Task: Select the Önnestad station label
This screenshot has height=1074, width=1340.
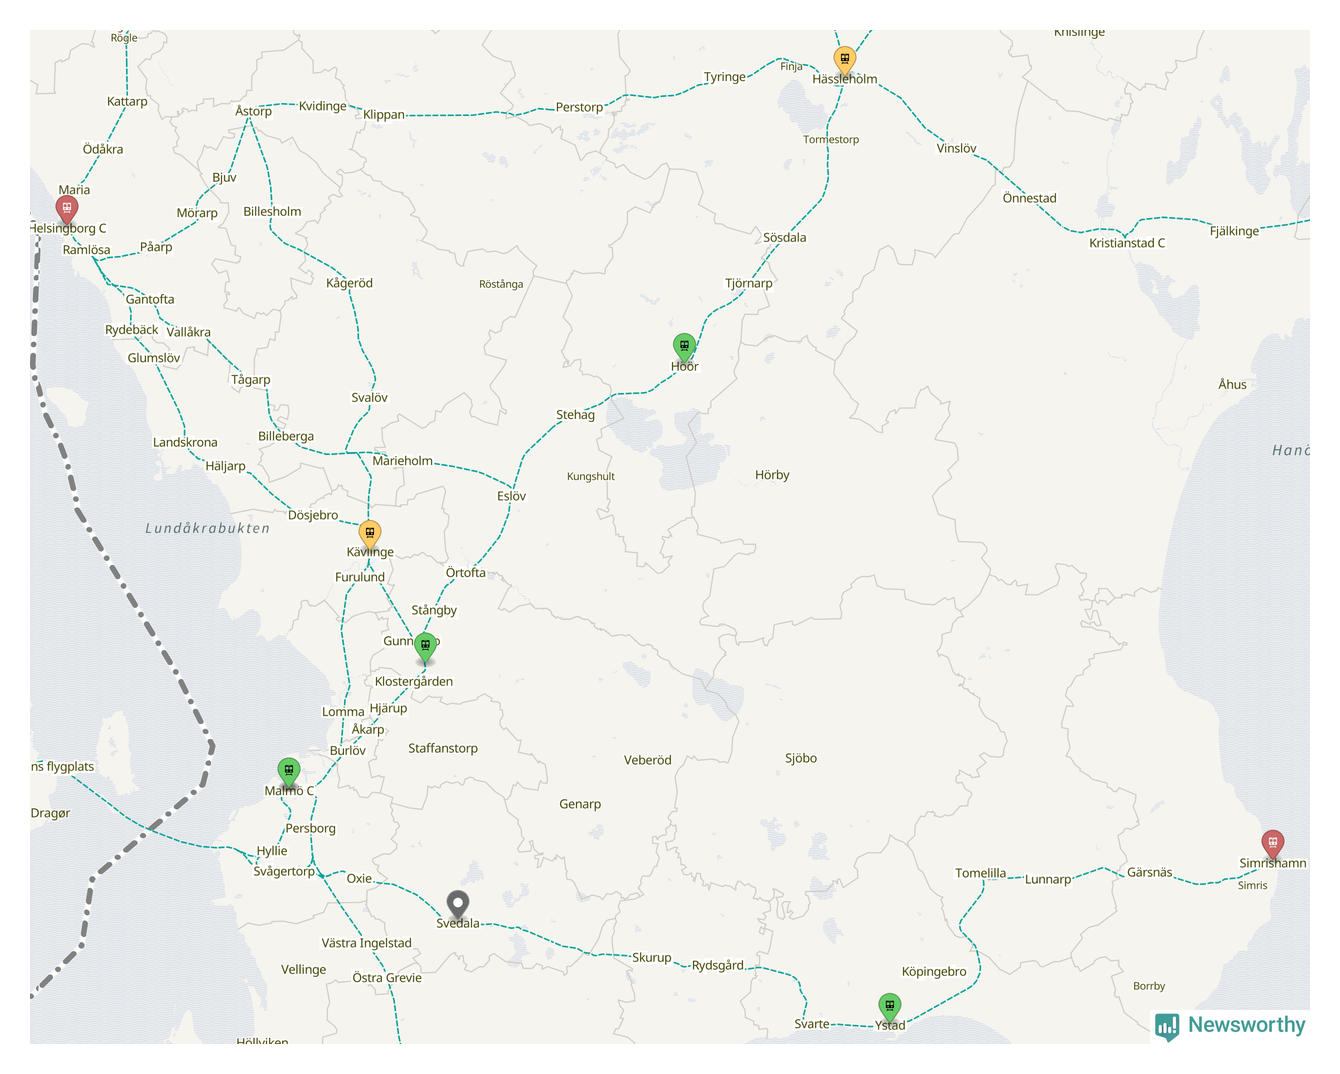Action: pyautogui.click(x=1029, y=198)
